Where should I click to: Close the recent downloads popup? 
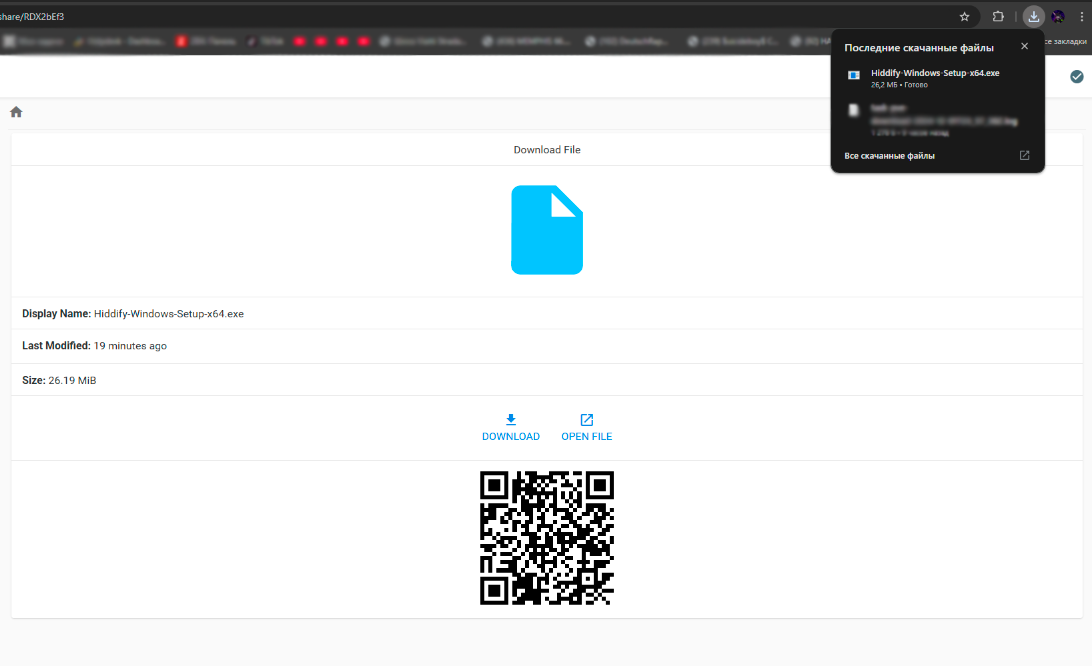pyautogui.click(x=1024, y=46)
